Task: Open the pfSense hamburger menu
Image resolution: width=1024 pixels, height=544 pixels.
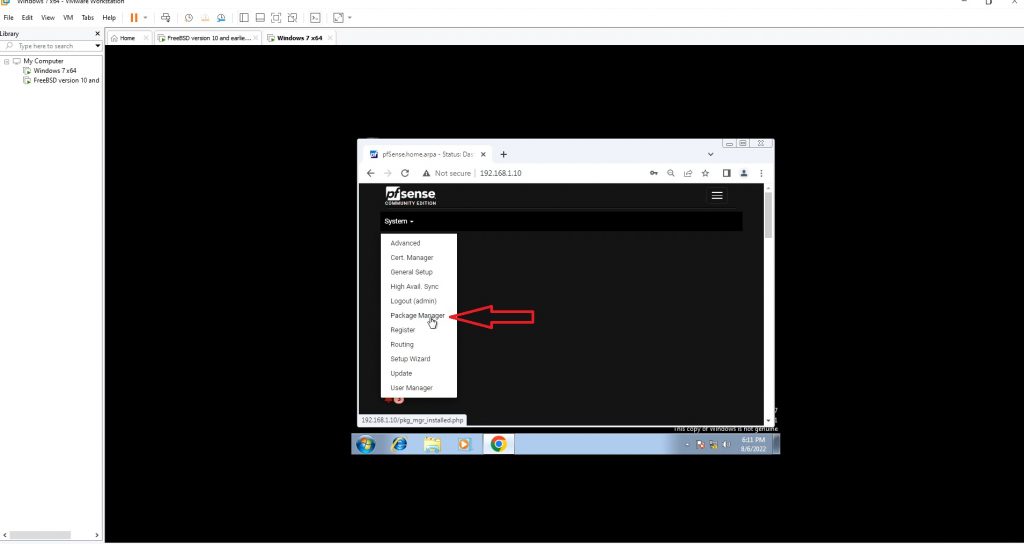Action: [x=717, y=196]
